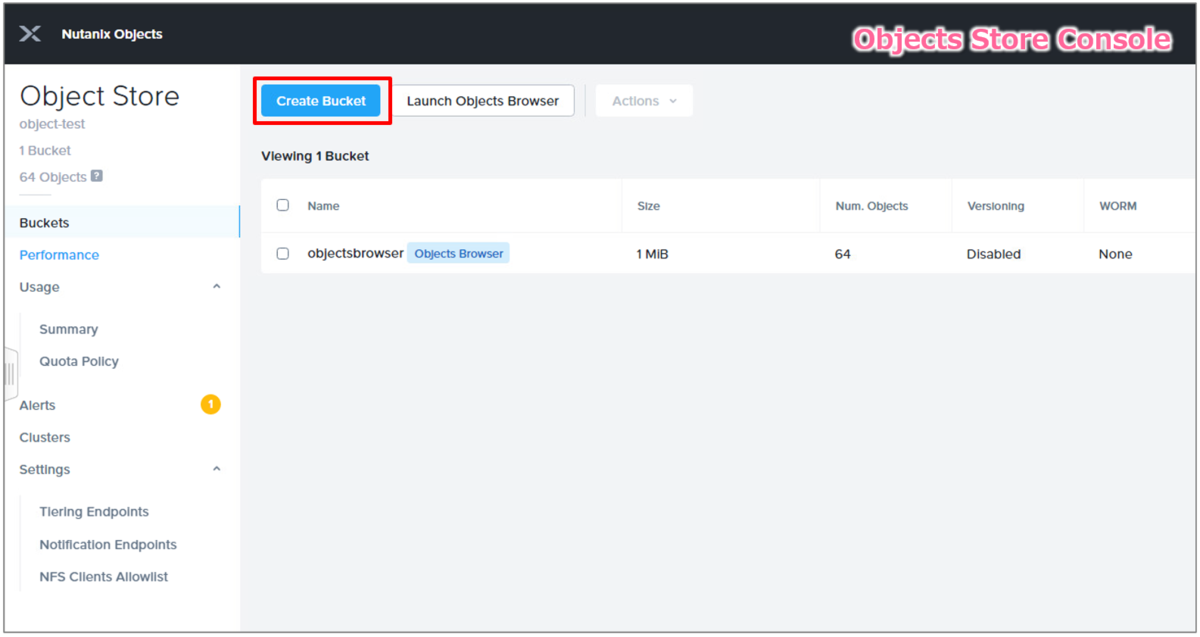Toggle the sidebar collapse handle

(x=10, y=374)
